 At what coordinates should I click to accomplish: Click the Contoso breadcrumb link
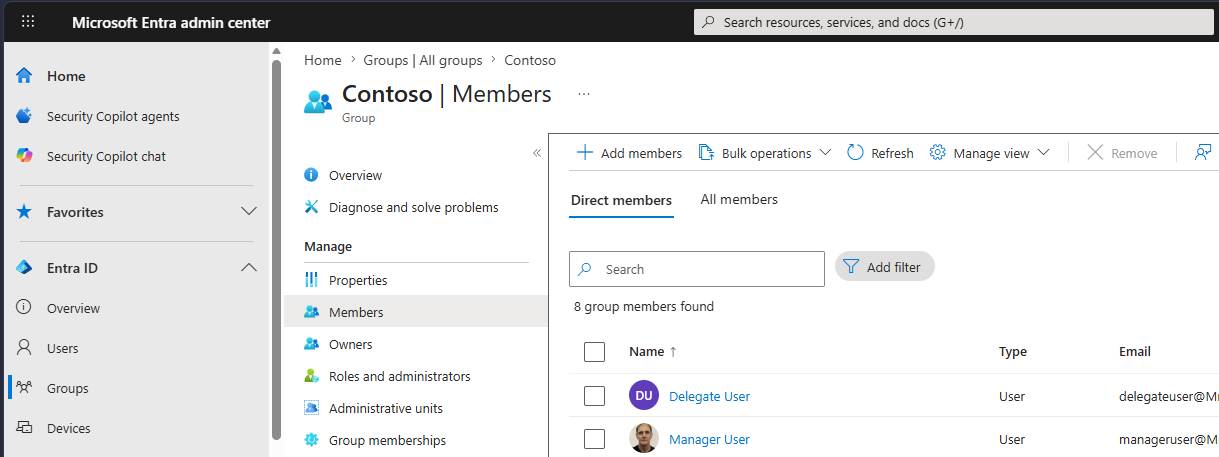coord(530,60)
